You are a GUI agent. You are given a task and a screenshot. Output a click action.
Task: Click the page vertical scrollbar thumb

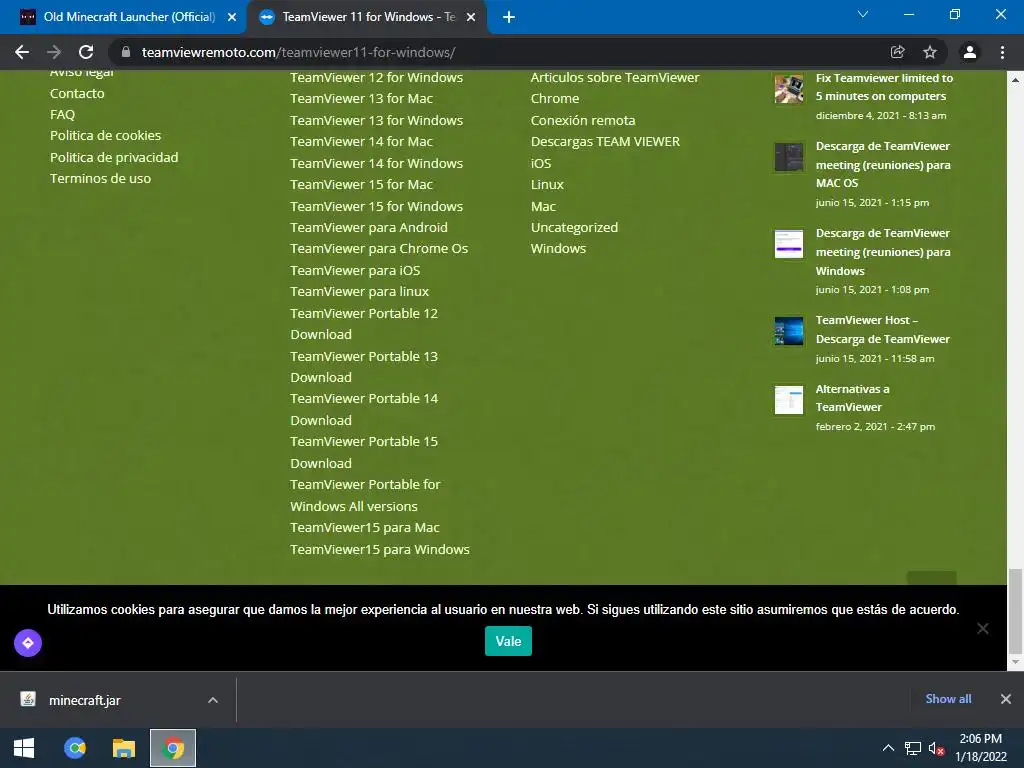click(1015, 611)
